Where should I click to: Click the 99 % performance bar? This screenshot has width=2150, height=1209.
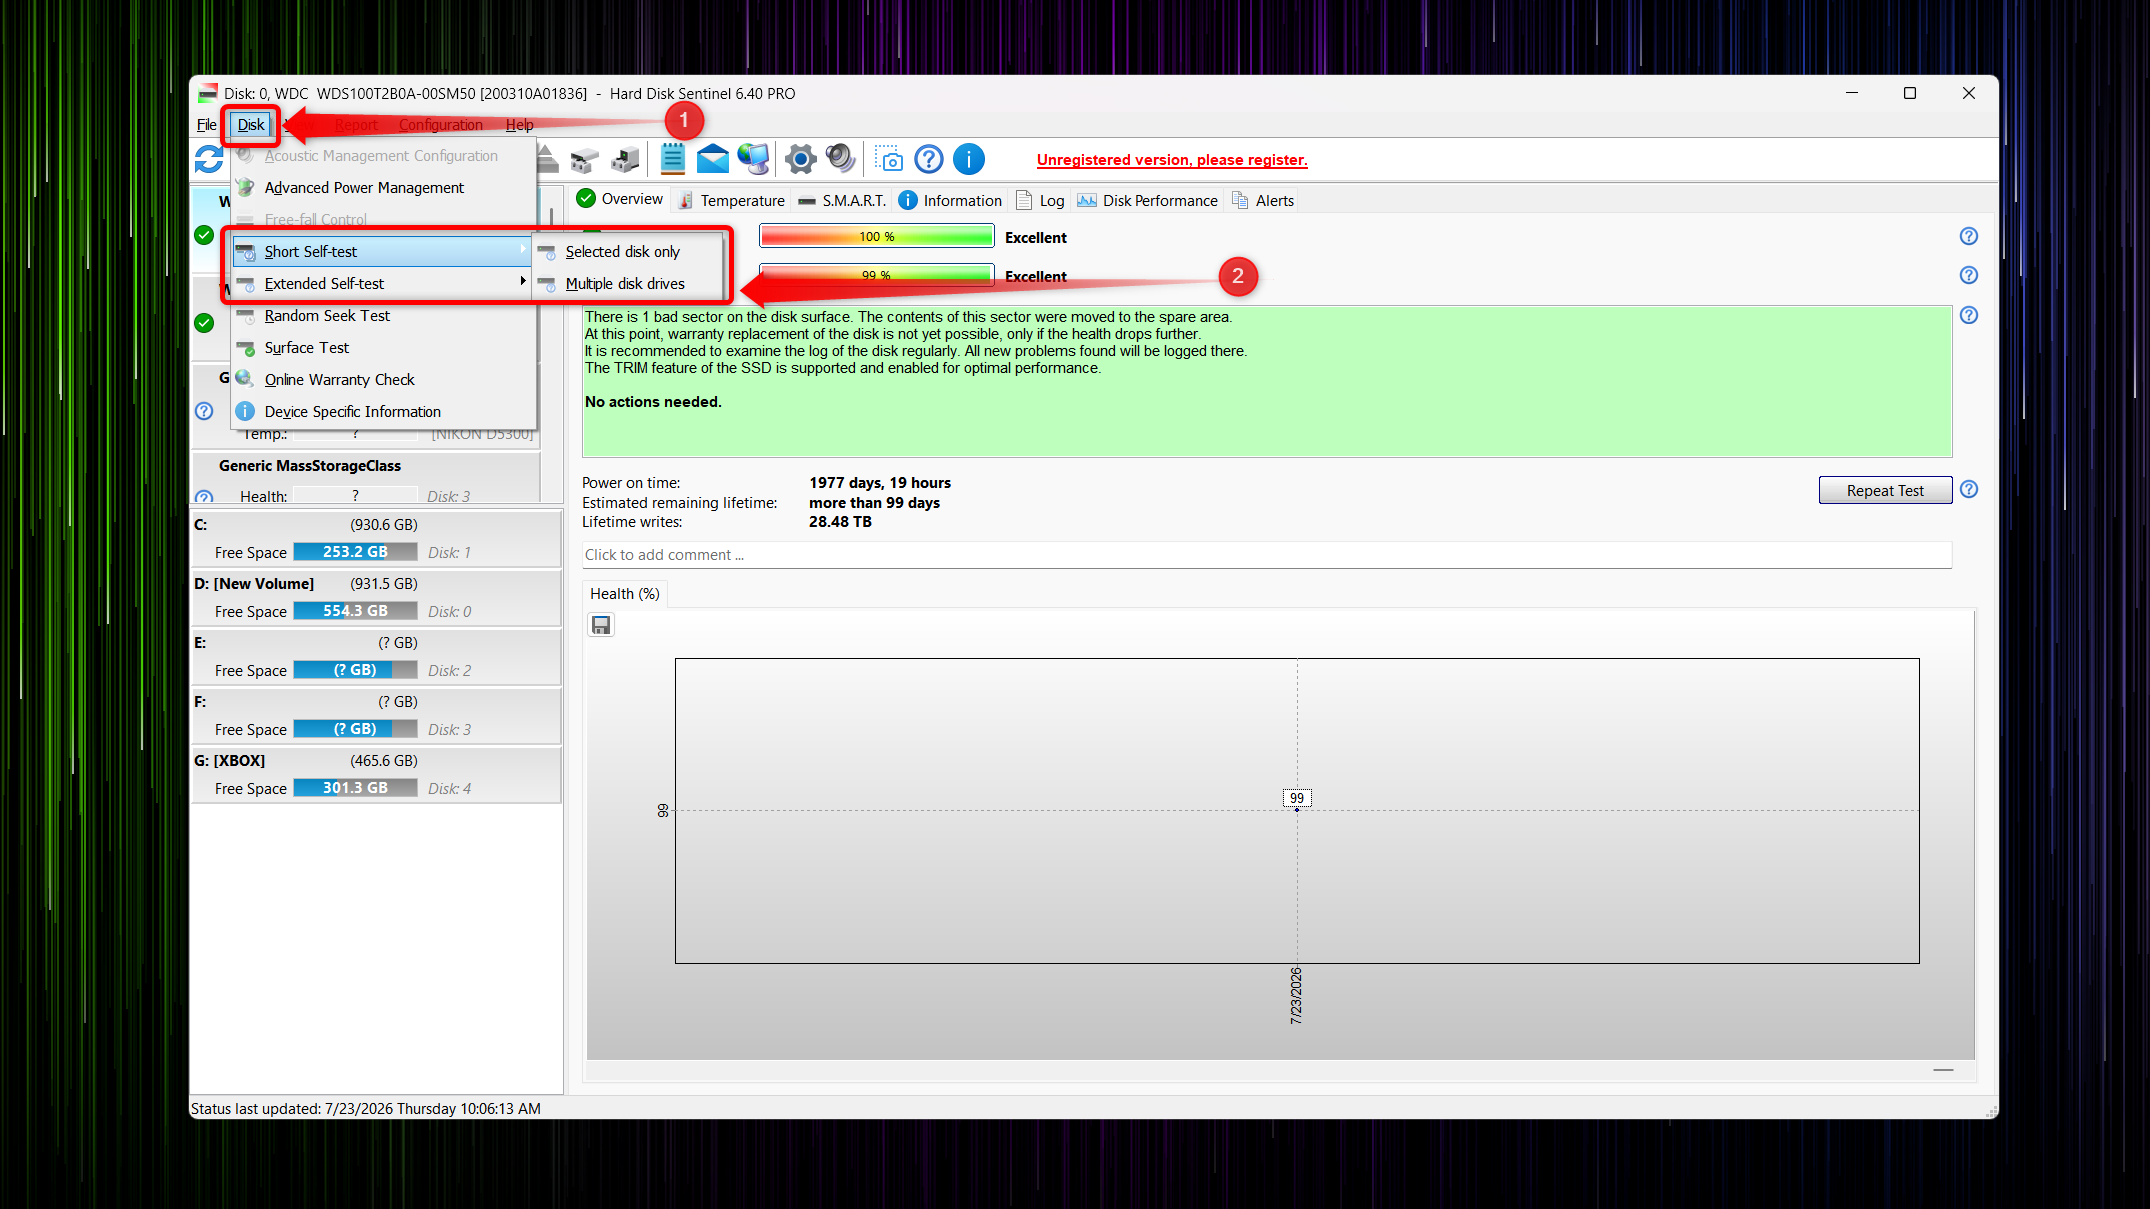876,275
